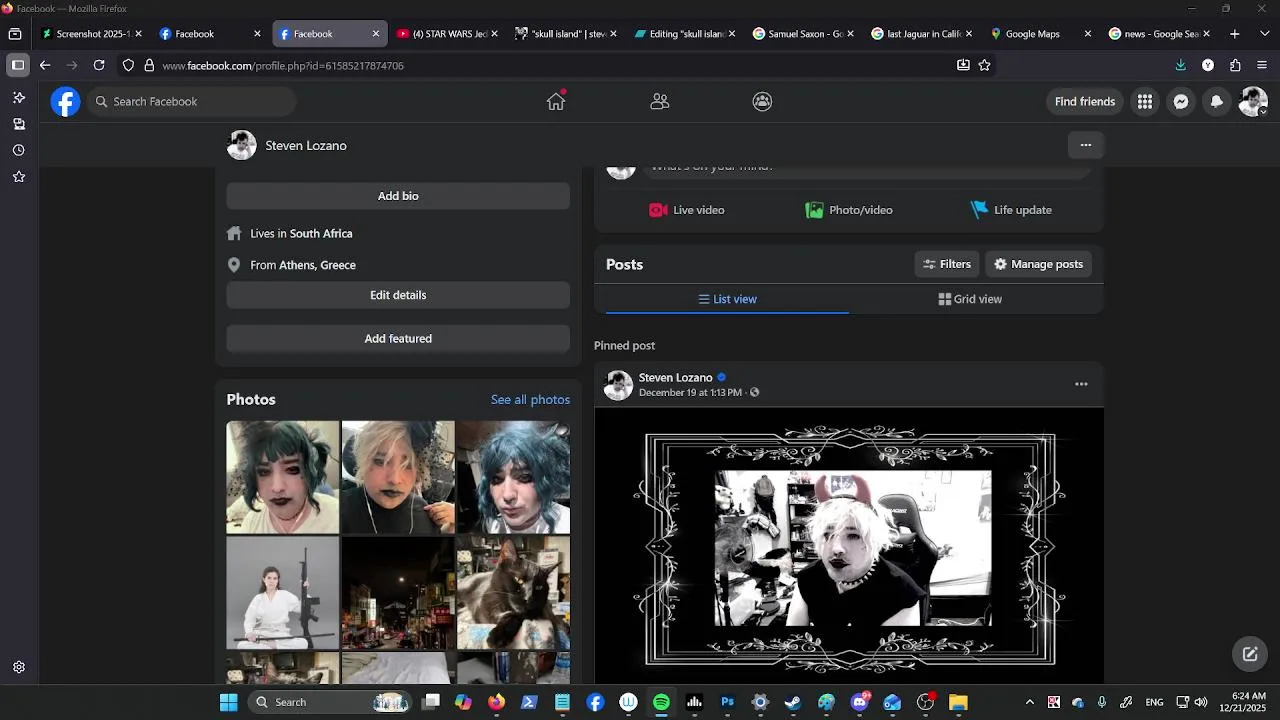Open the December 19 post timestamp
The image size is (1280, 720).
pyautogui.click(x=690, y=393)
